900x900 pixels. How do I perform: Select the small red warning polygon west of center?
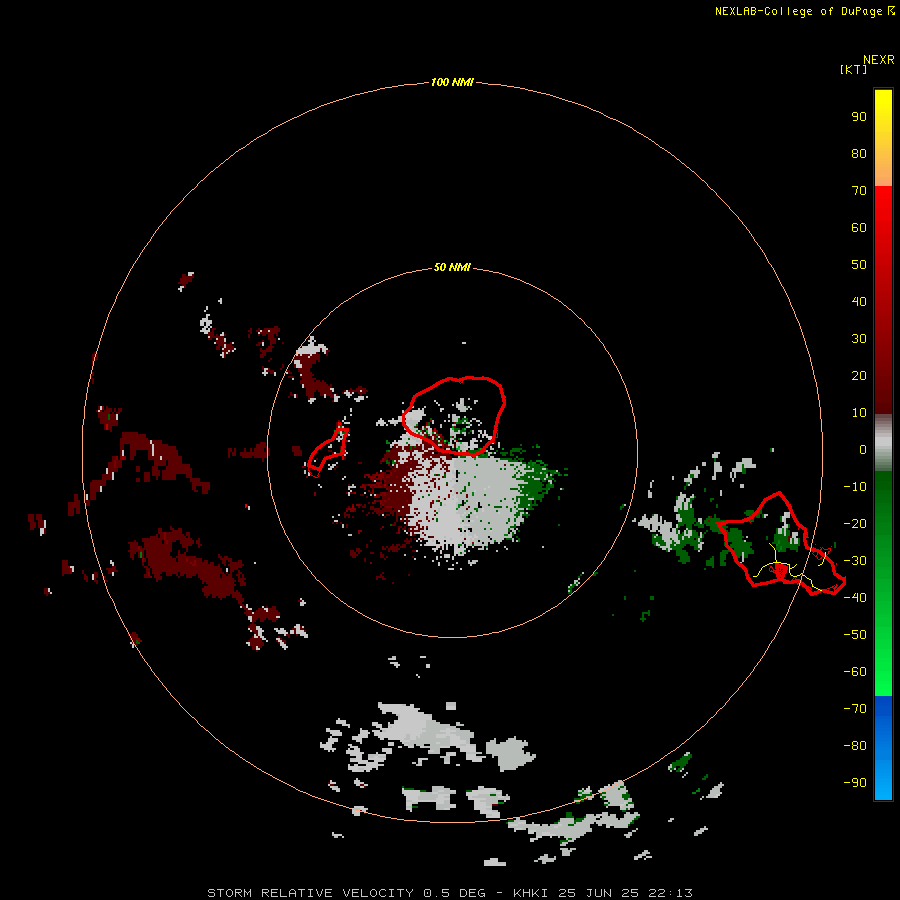pos(328,452)
